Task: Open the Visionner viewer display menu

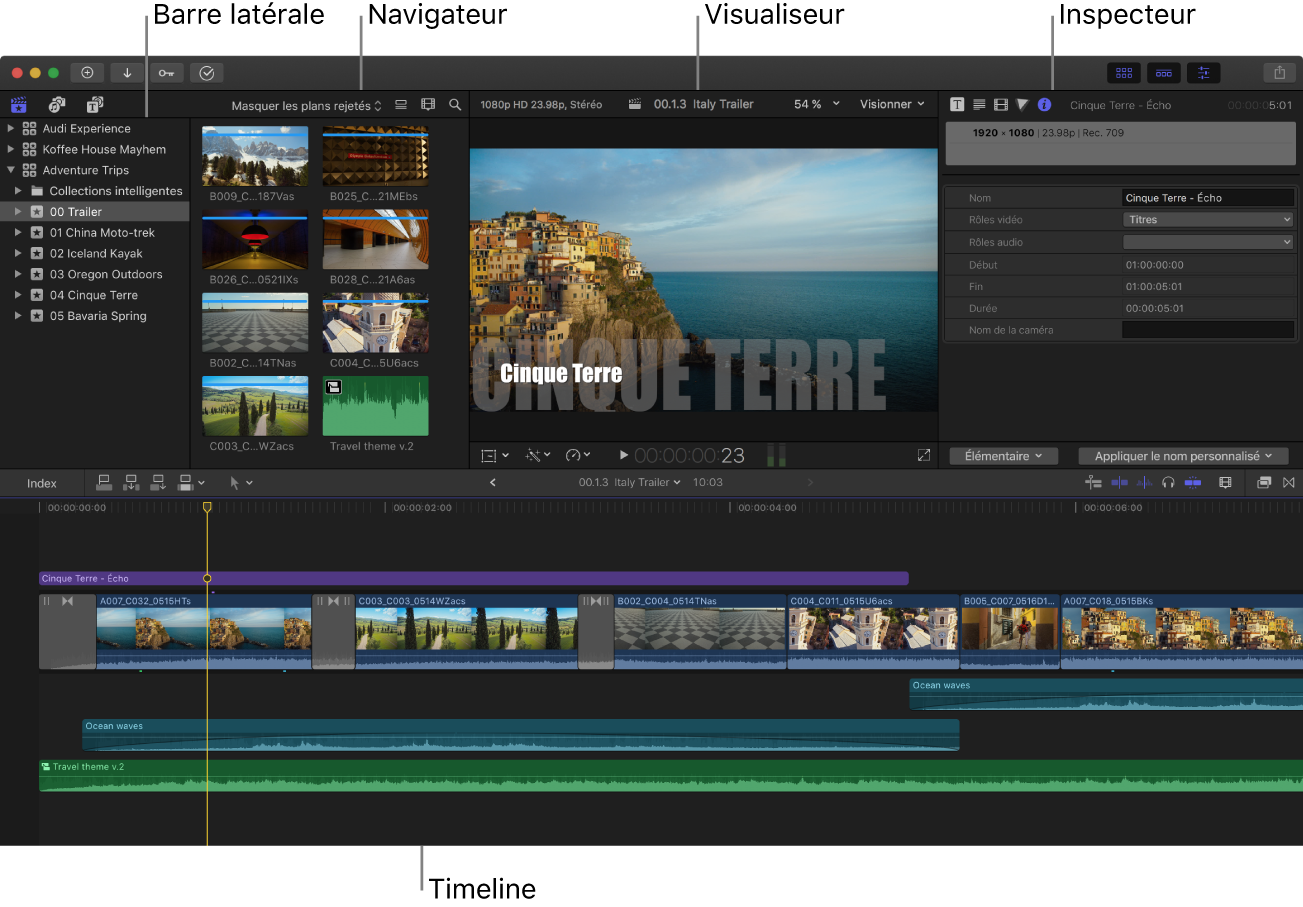Action: pos(889,104)
